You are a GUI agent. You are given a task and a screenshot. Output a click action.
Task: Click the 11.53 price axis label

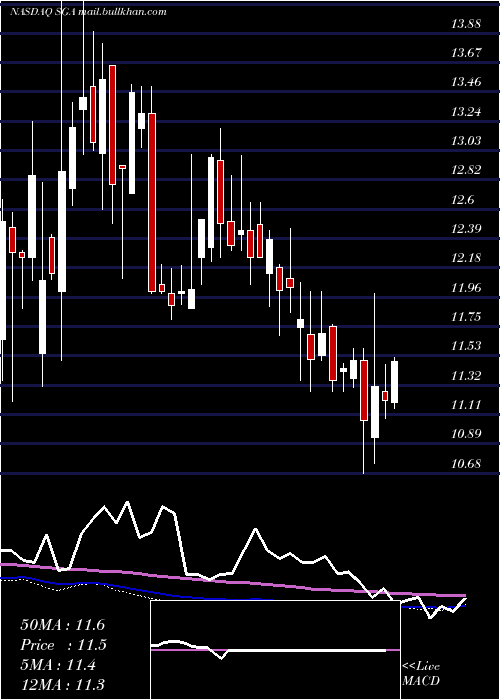coord(466,346)
